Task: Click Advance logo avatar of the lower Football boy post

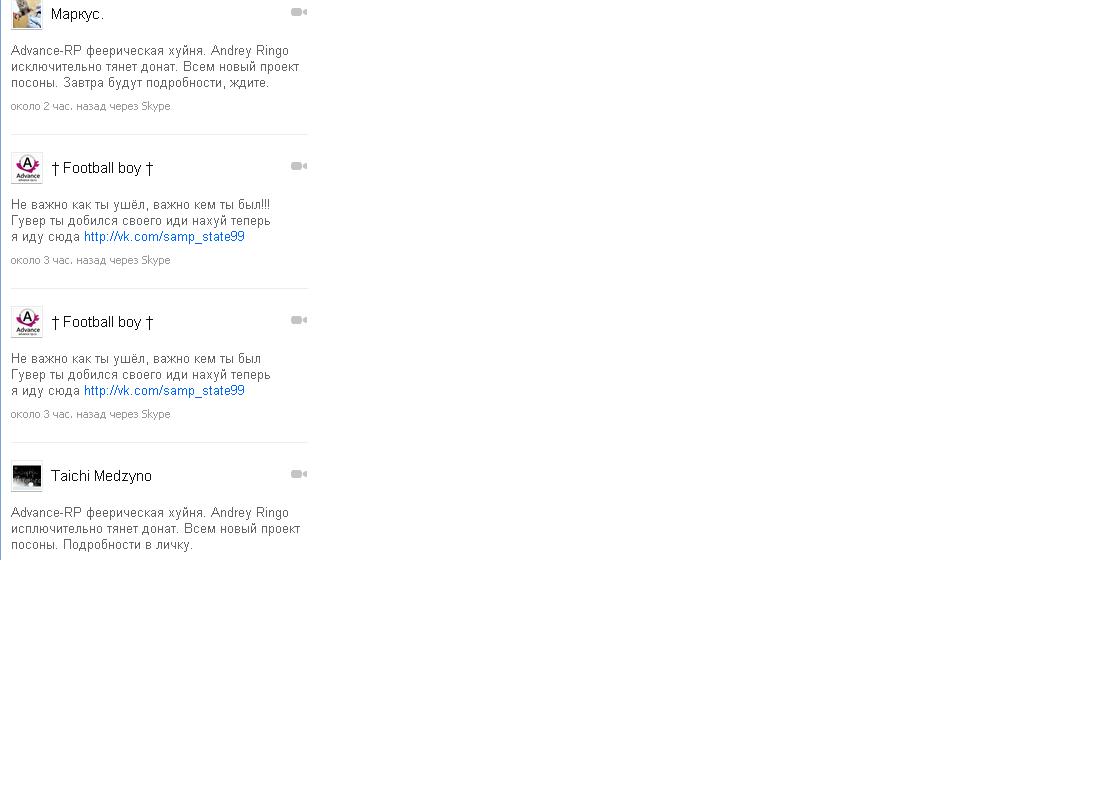Action: [26, 322]
